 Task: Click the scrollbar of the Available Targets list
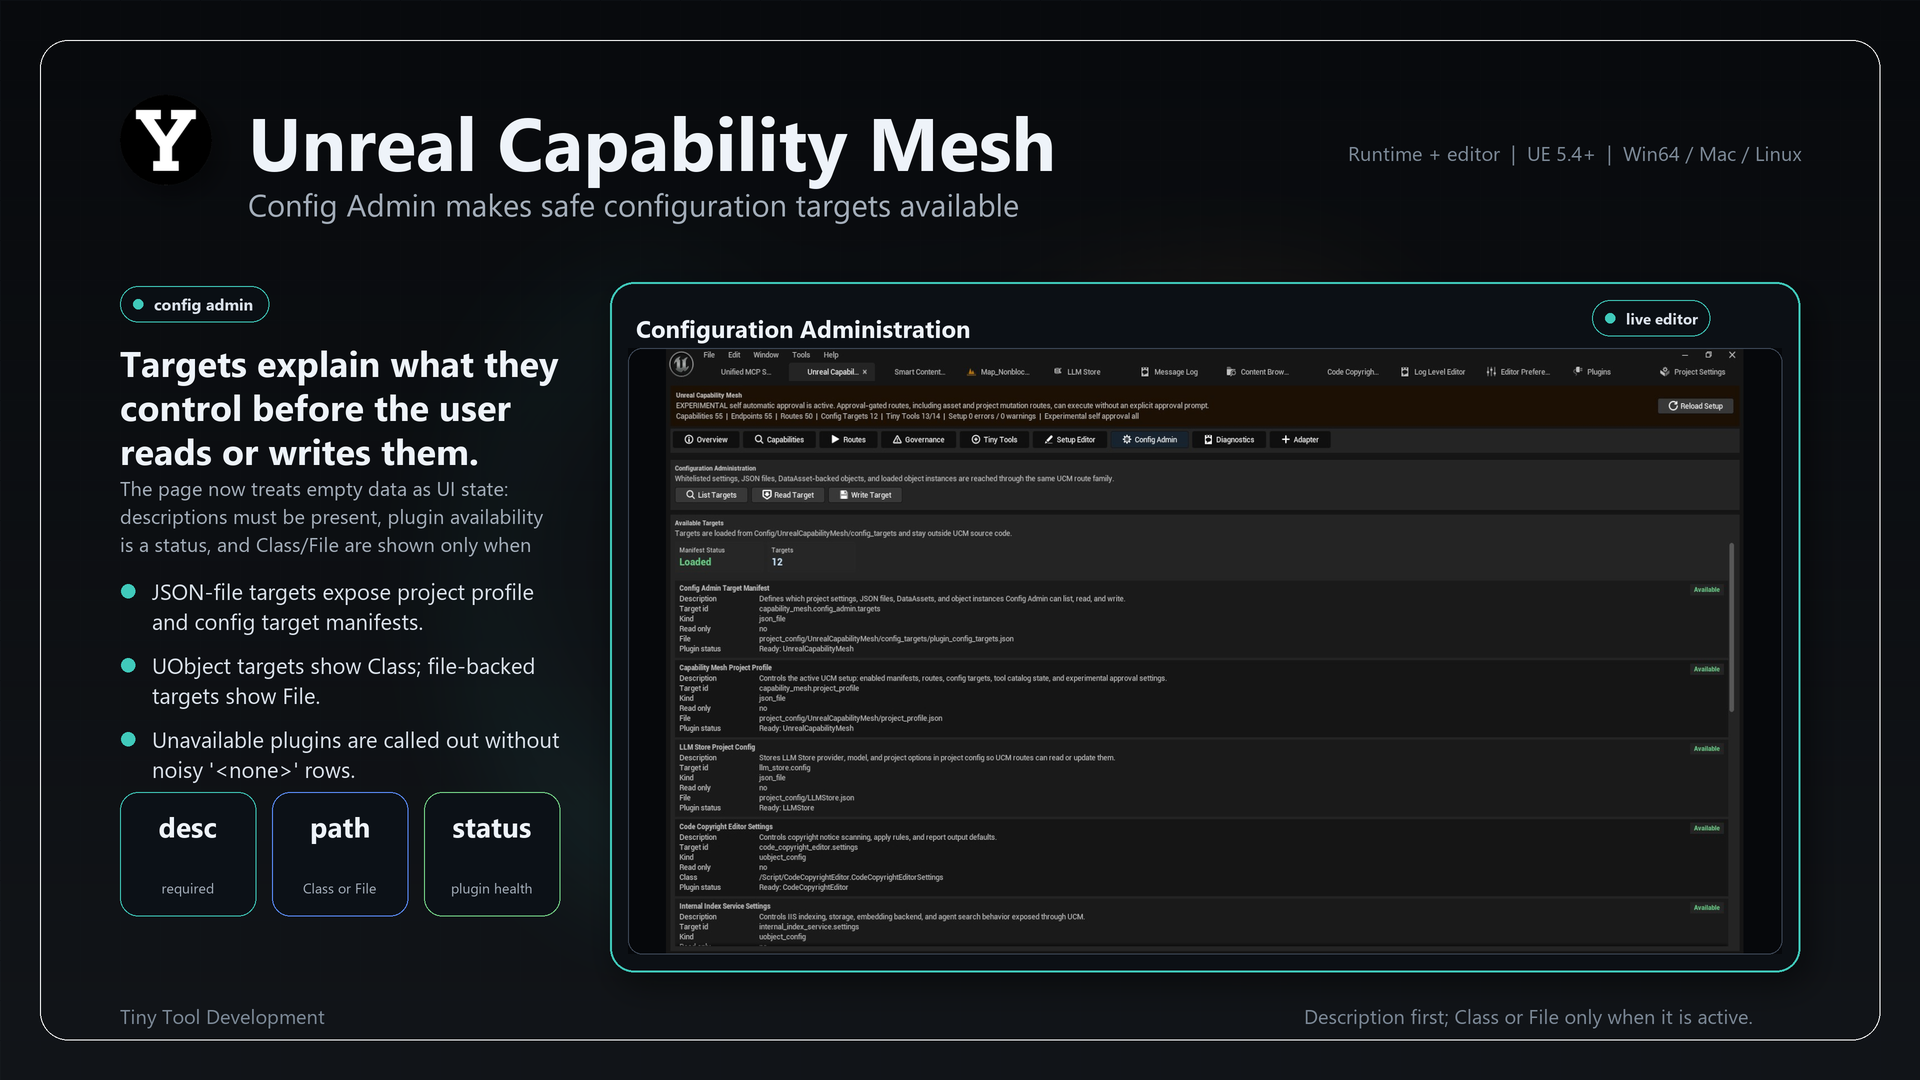[1731, 627]
